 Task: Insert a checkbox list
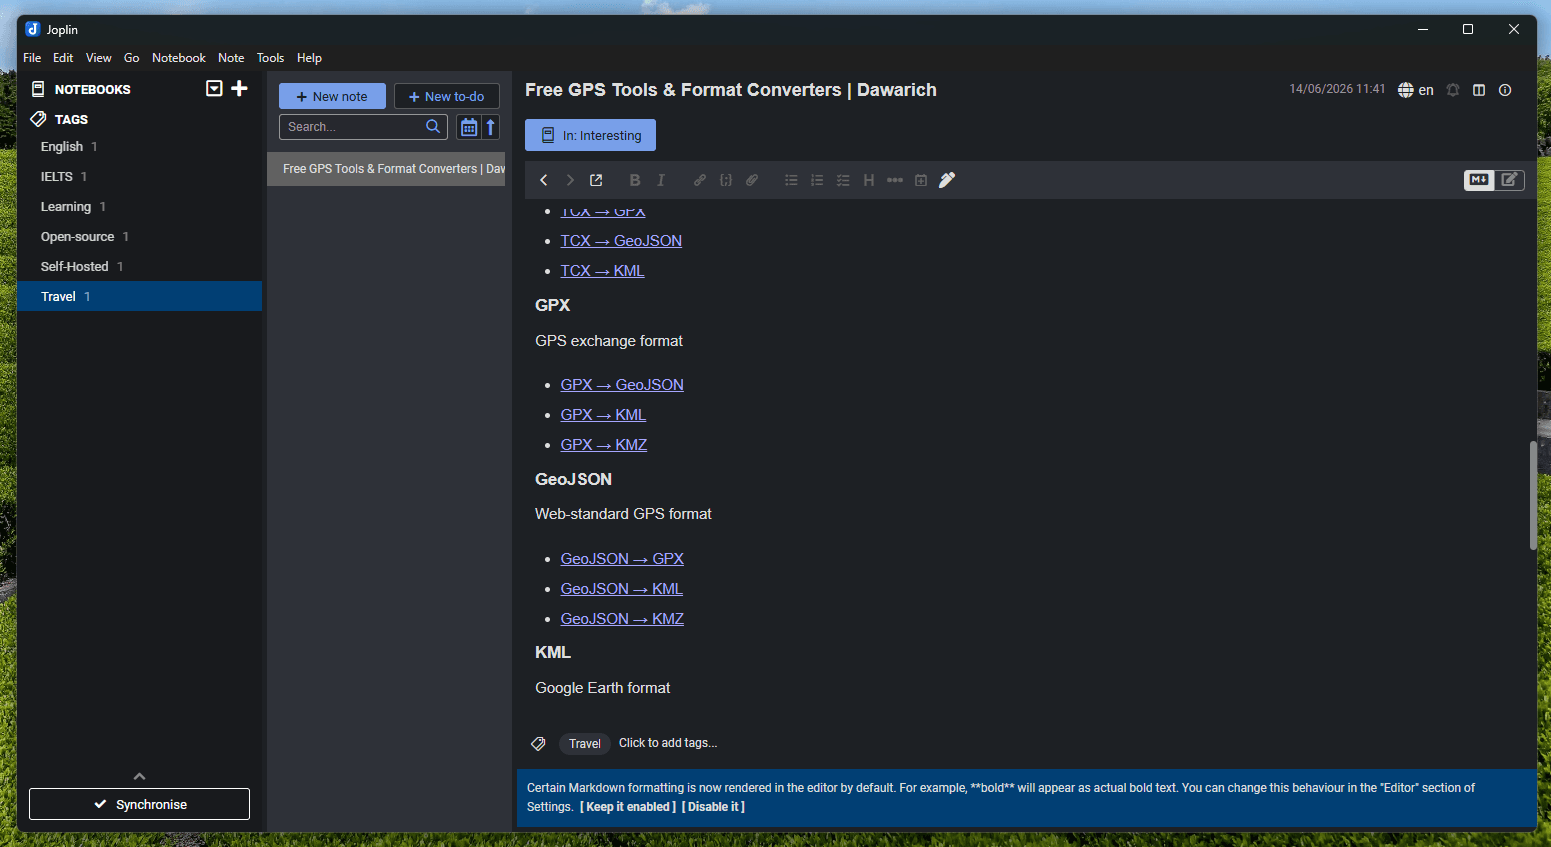(843, 180)
